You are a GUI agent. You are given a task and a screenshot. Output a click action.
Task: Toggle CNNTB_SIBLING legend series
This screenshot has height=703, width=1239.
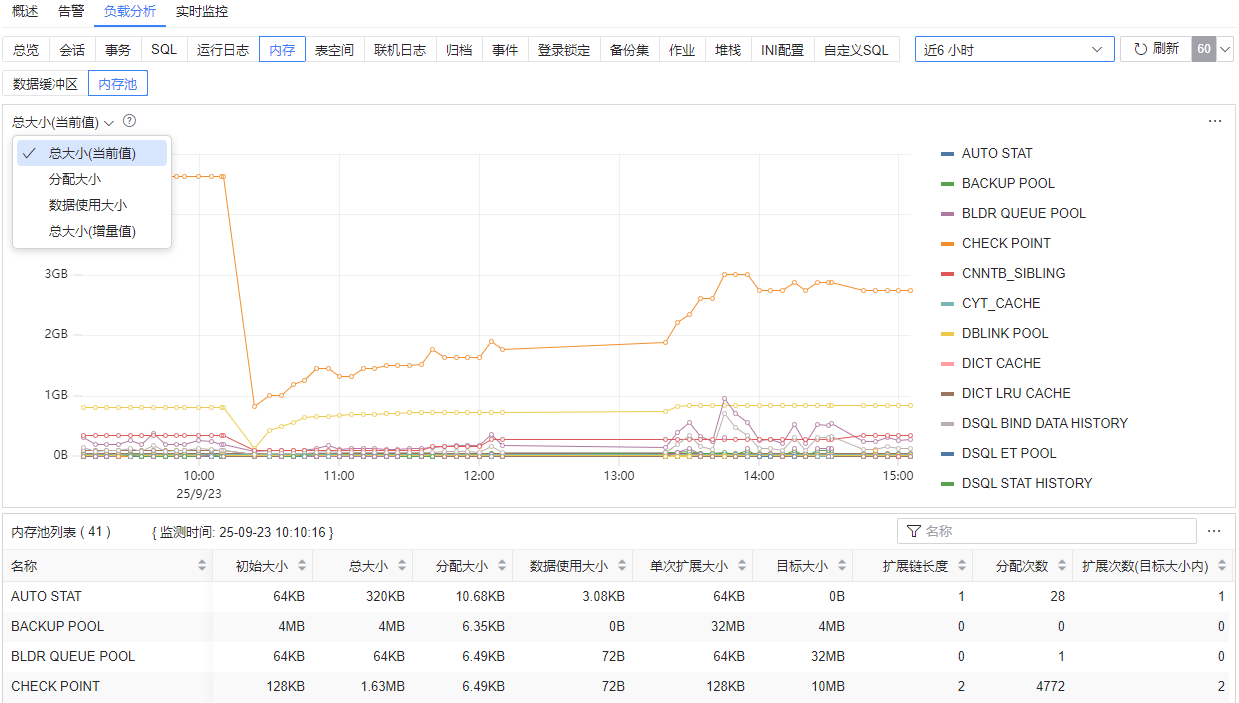[1003, 273]
